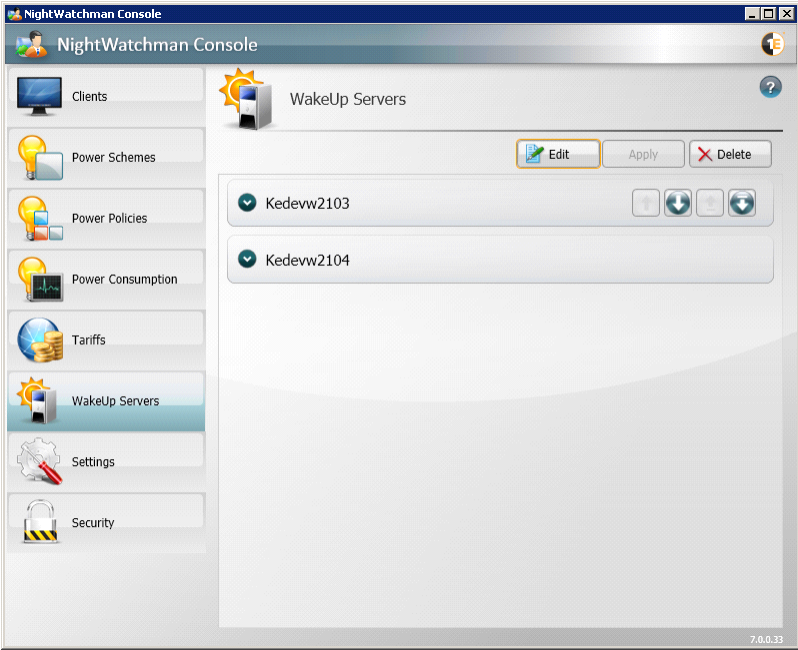This screenshot has height=650, width=798.
Task: Expand the Kedevw2103 server entry
Action: coord(247,203)
